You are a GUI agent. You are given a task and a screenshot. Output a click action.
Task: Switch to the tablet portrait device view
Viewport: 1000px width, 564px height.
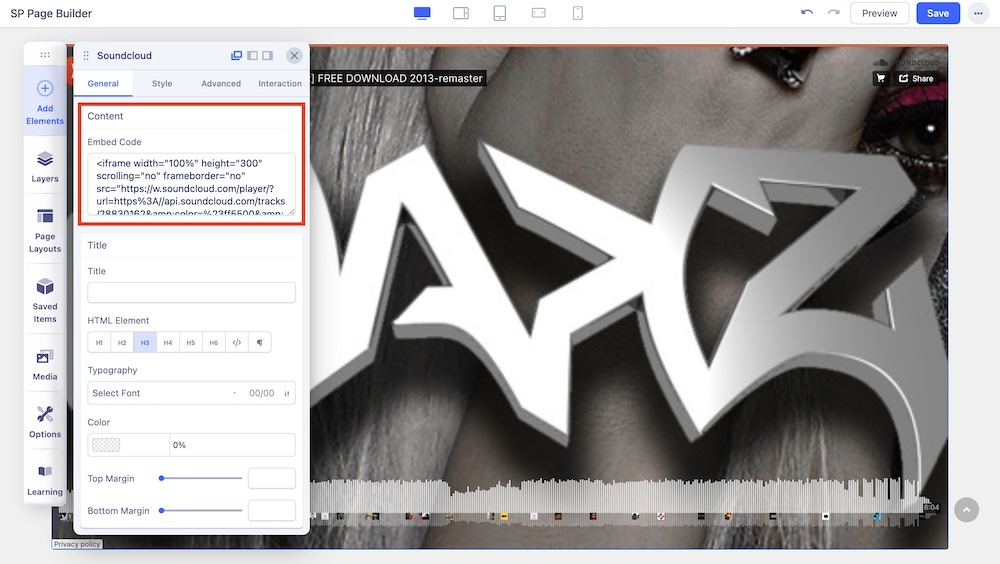coord(500,13)
